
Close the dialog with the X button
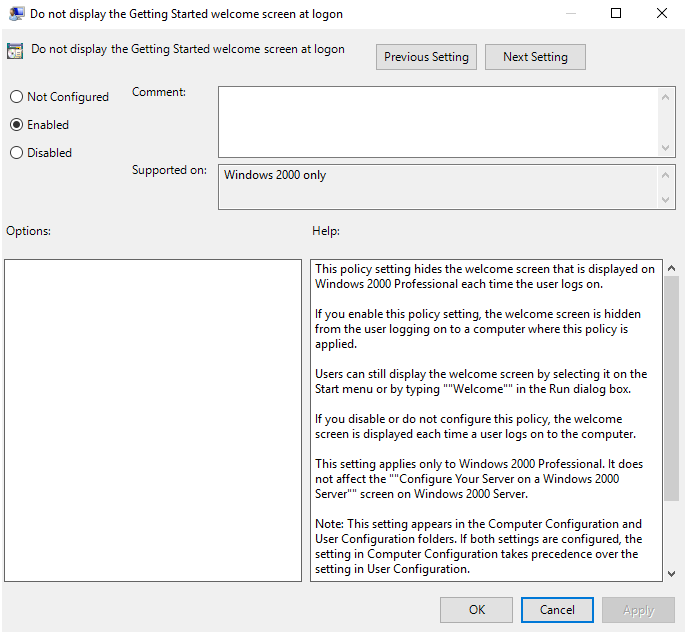point(662,14)
